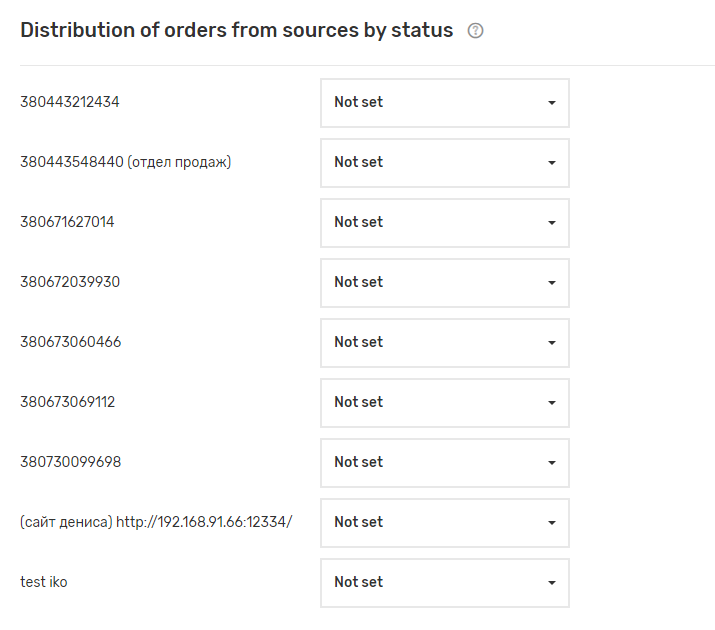
Task: Click the Distribution of orders heading text
Action: pyautogui.click(x=237, y=30)
